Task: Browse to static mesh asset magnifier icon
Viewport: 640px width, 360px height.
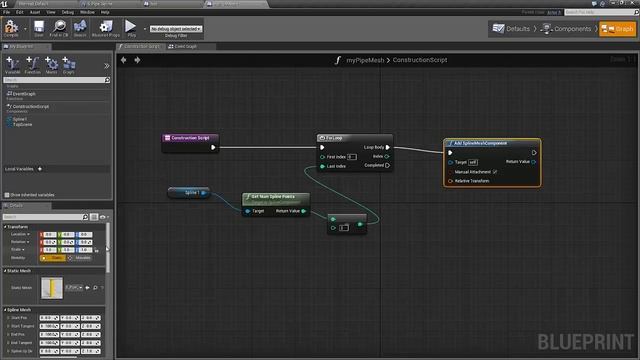Action: point(95,287)
